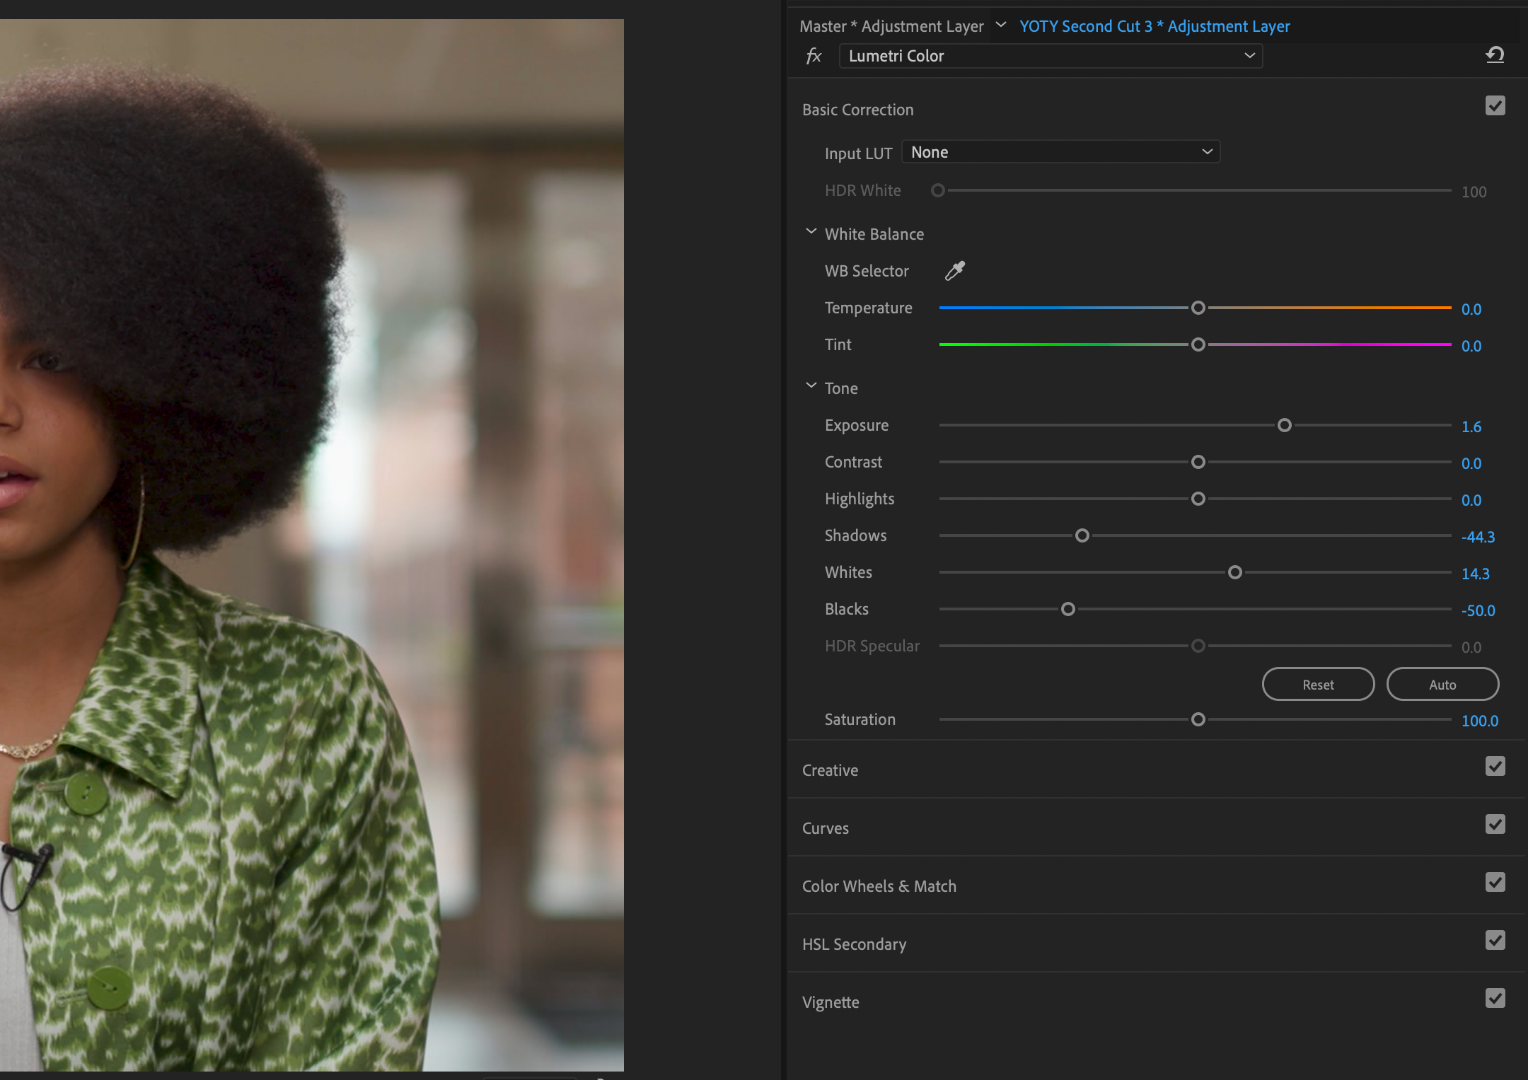Click the Blacks value -50.0
The width and height of the screenshot is (1528, 1080).
(1478, 610)
